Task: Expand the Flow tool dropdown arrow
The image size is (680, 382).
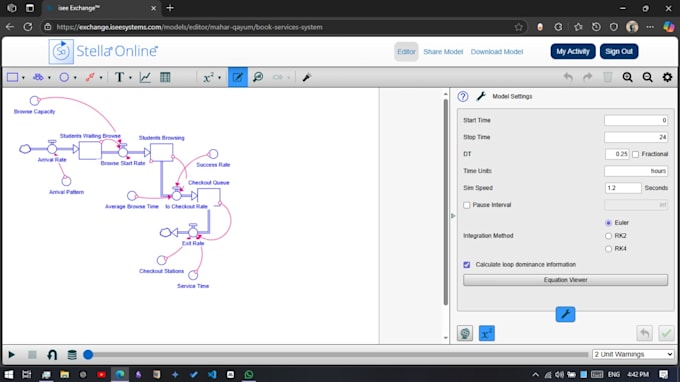Action: [49, 78]
